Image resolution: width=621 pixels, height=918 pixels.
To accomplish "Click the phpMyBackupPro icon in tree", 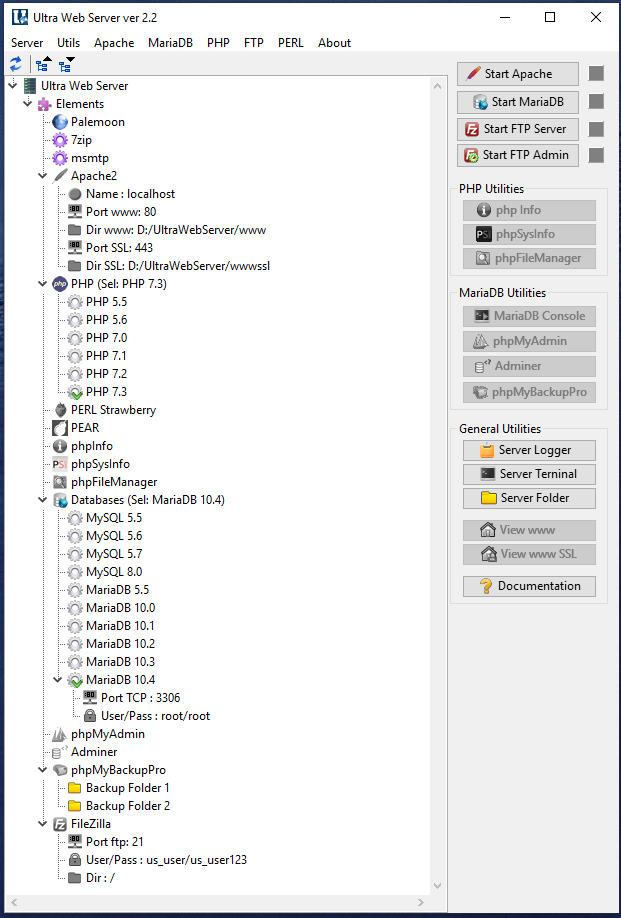I will pos(60,770).
